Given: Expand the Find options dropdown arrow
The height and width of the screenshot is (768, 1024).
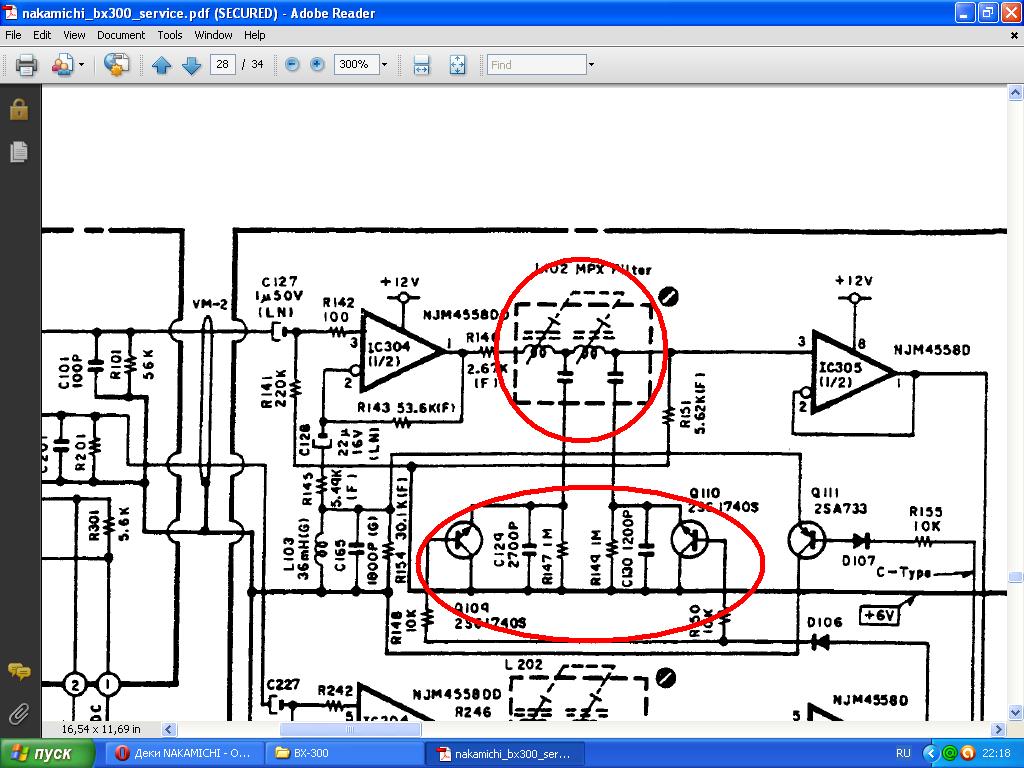Looking at the screenshot, I should [591, 65].
